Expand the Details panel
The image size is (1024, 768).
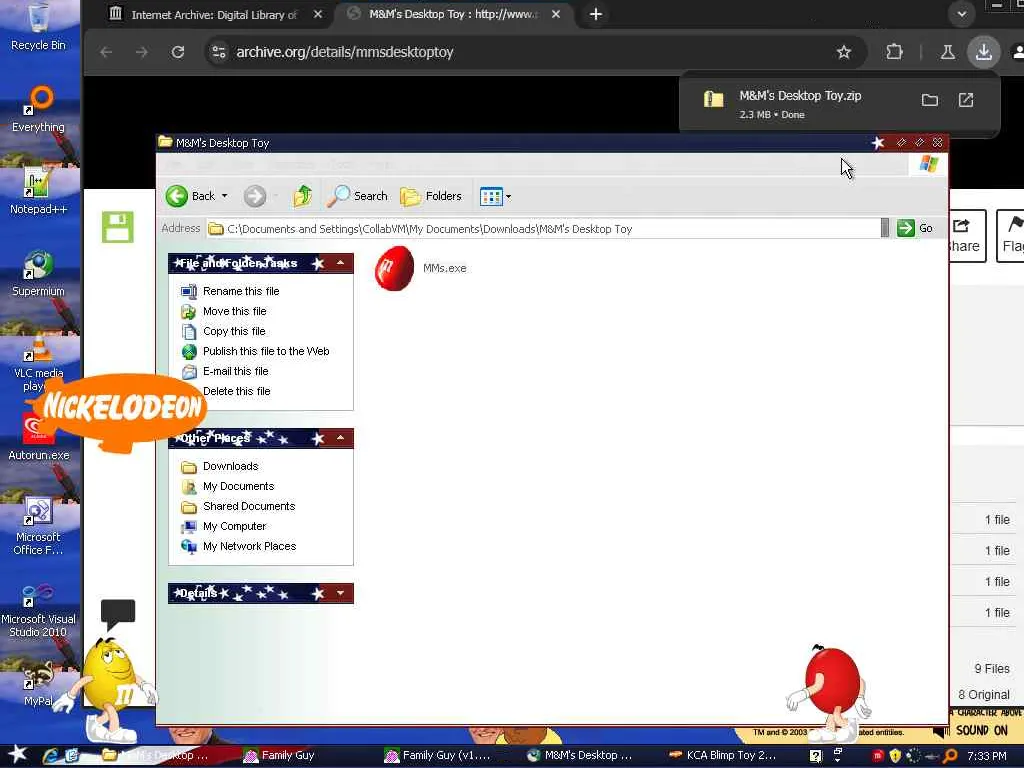(340, 593)
